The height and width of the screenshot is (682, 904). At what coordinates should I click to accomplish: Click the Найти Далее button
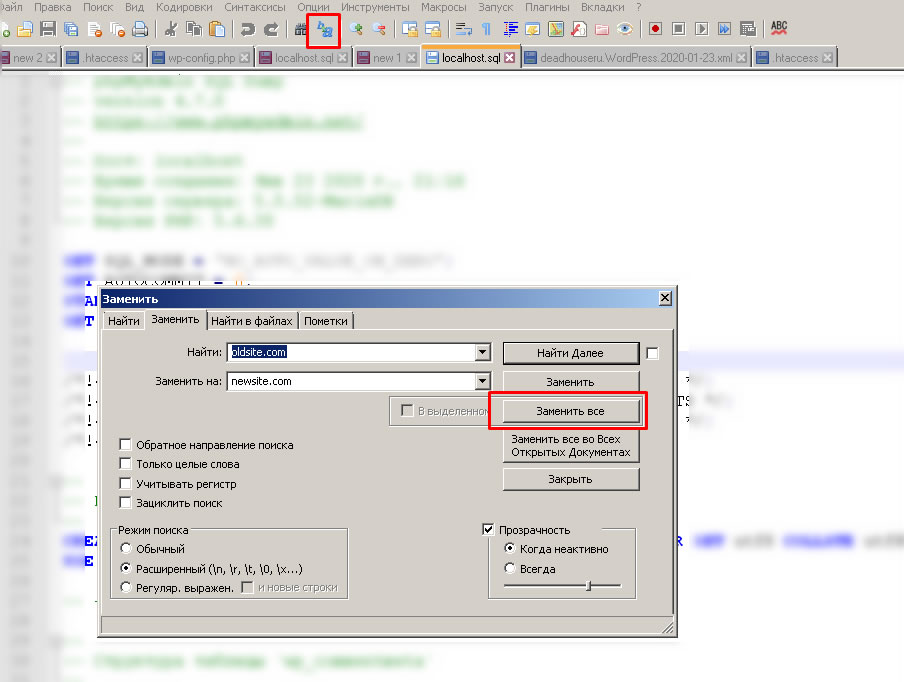pyautogui.click(x=571, y=353)
